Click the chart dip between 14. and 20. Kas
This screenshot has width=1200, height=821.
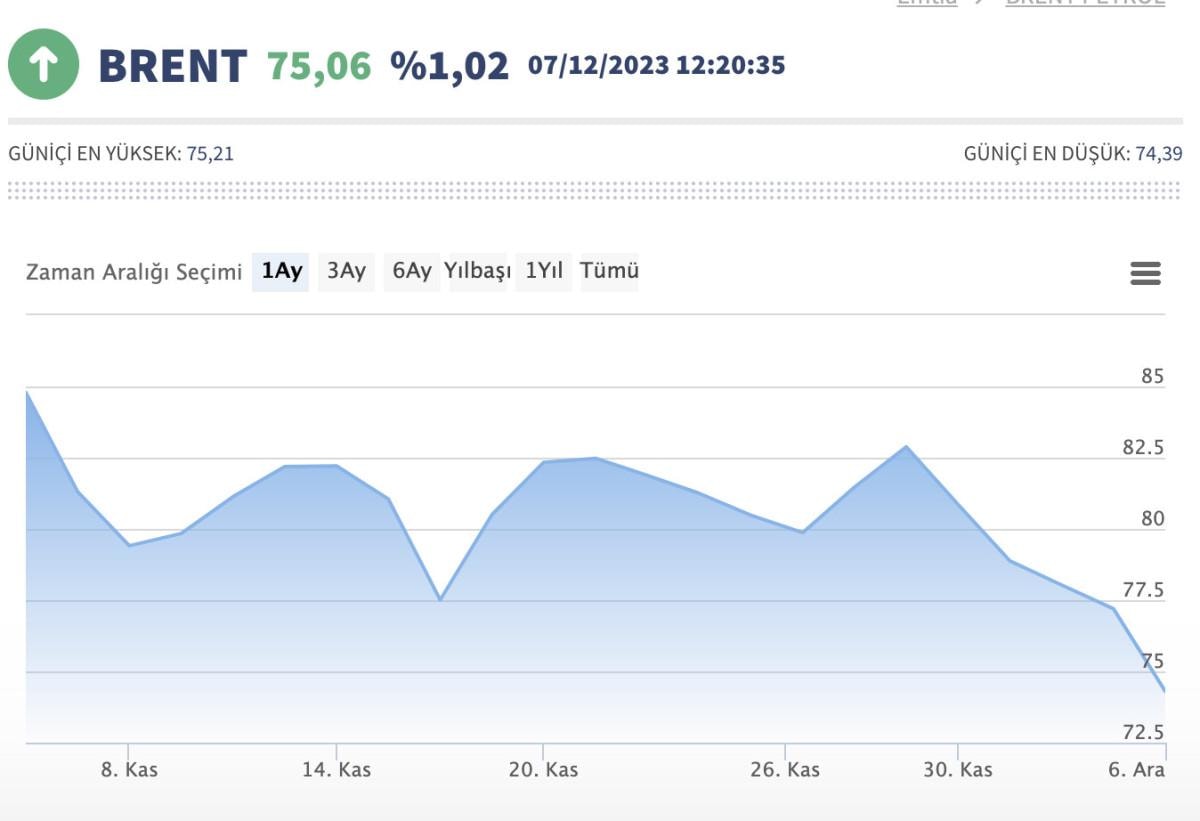[440, 599]
